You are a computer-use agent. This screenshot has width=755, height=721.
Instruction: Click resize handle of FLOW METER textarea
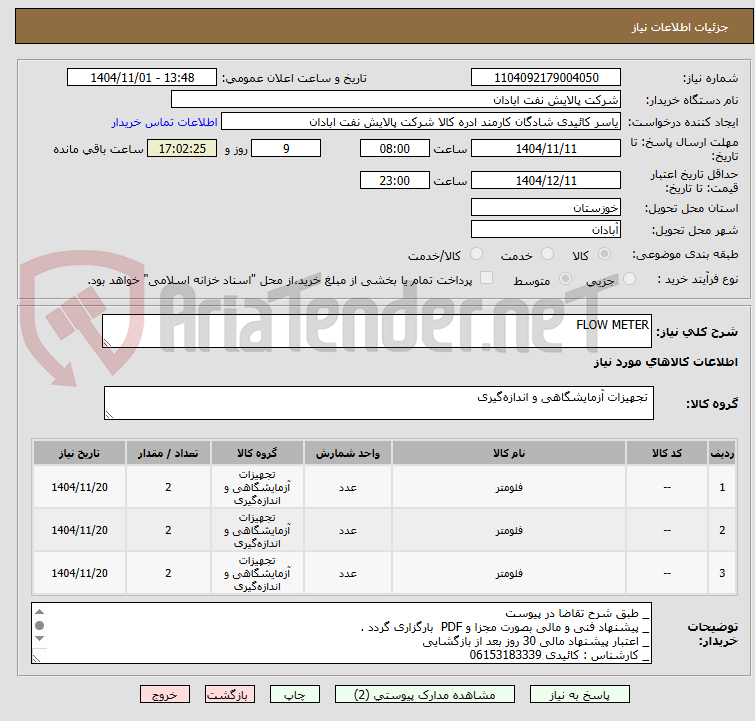click(x=107, y=342)
